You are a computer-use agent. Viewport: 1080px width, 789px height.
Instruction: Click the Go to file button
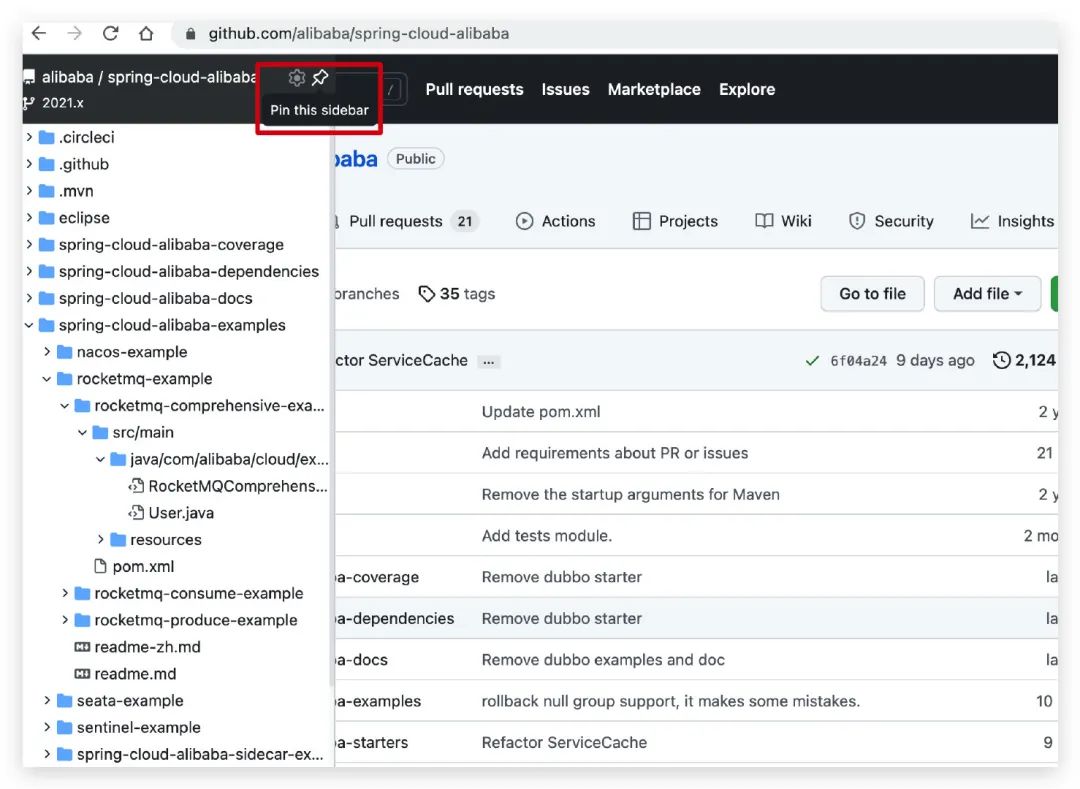pyautogui.click(x=872, y=294)
